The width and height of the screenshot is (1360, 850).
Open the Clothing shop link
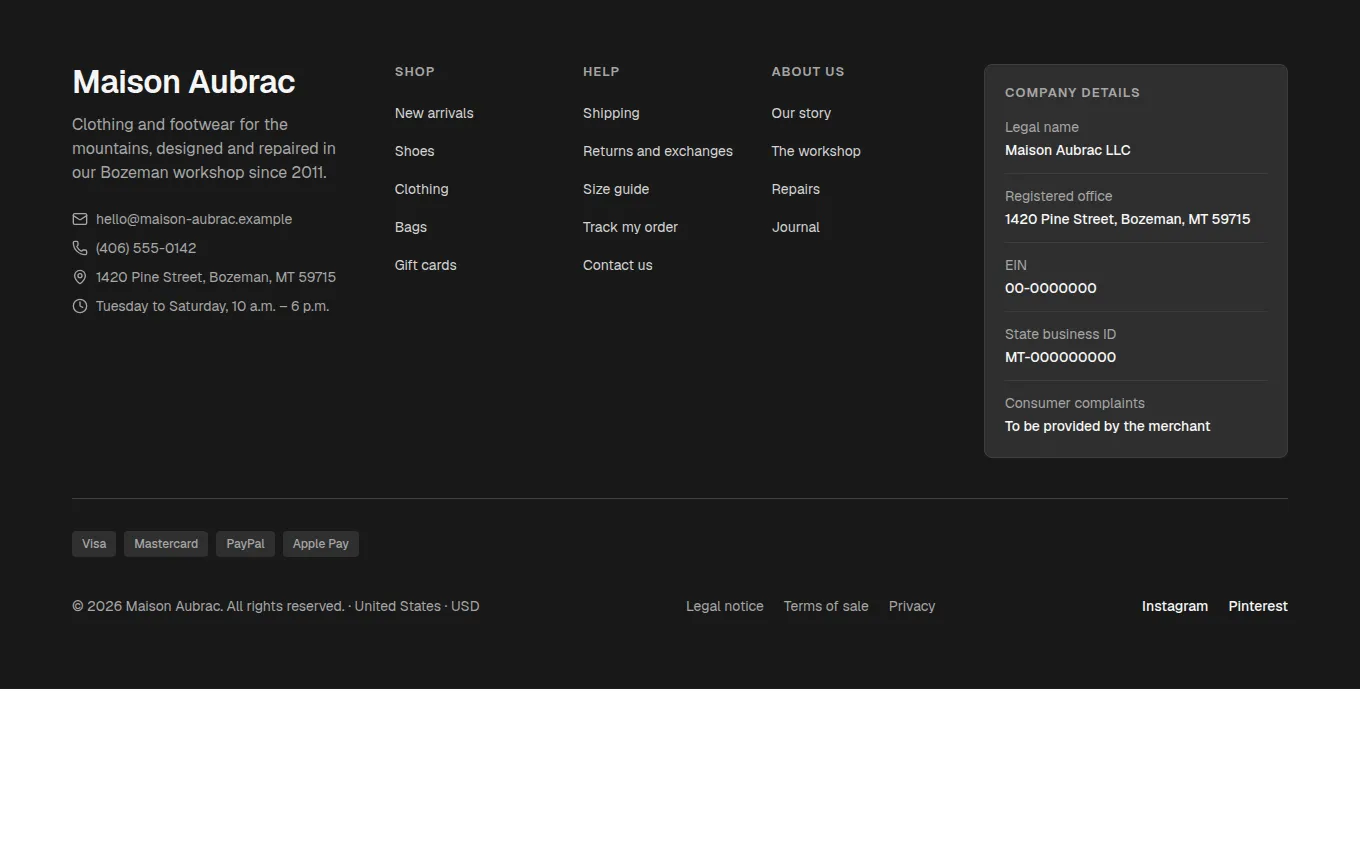pyautogui.click(x=421, y=189)
